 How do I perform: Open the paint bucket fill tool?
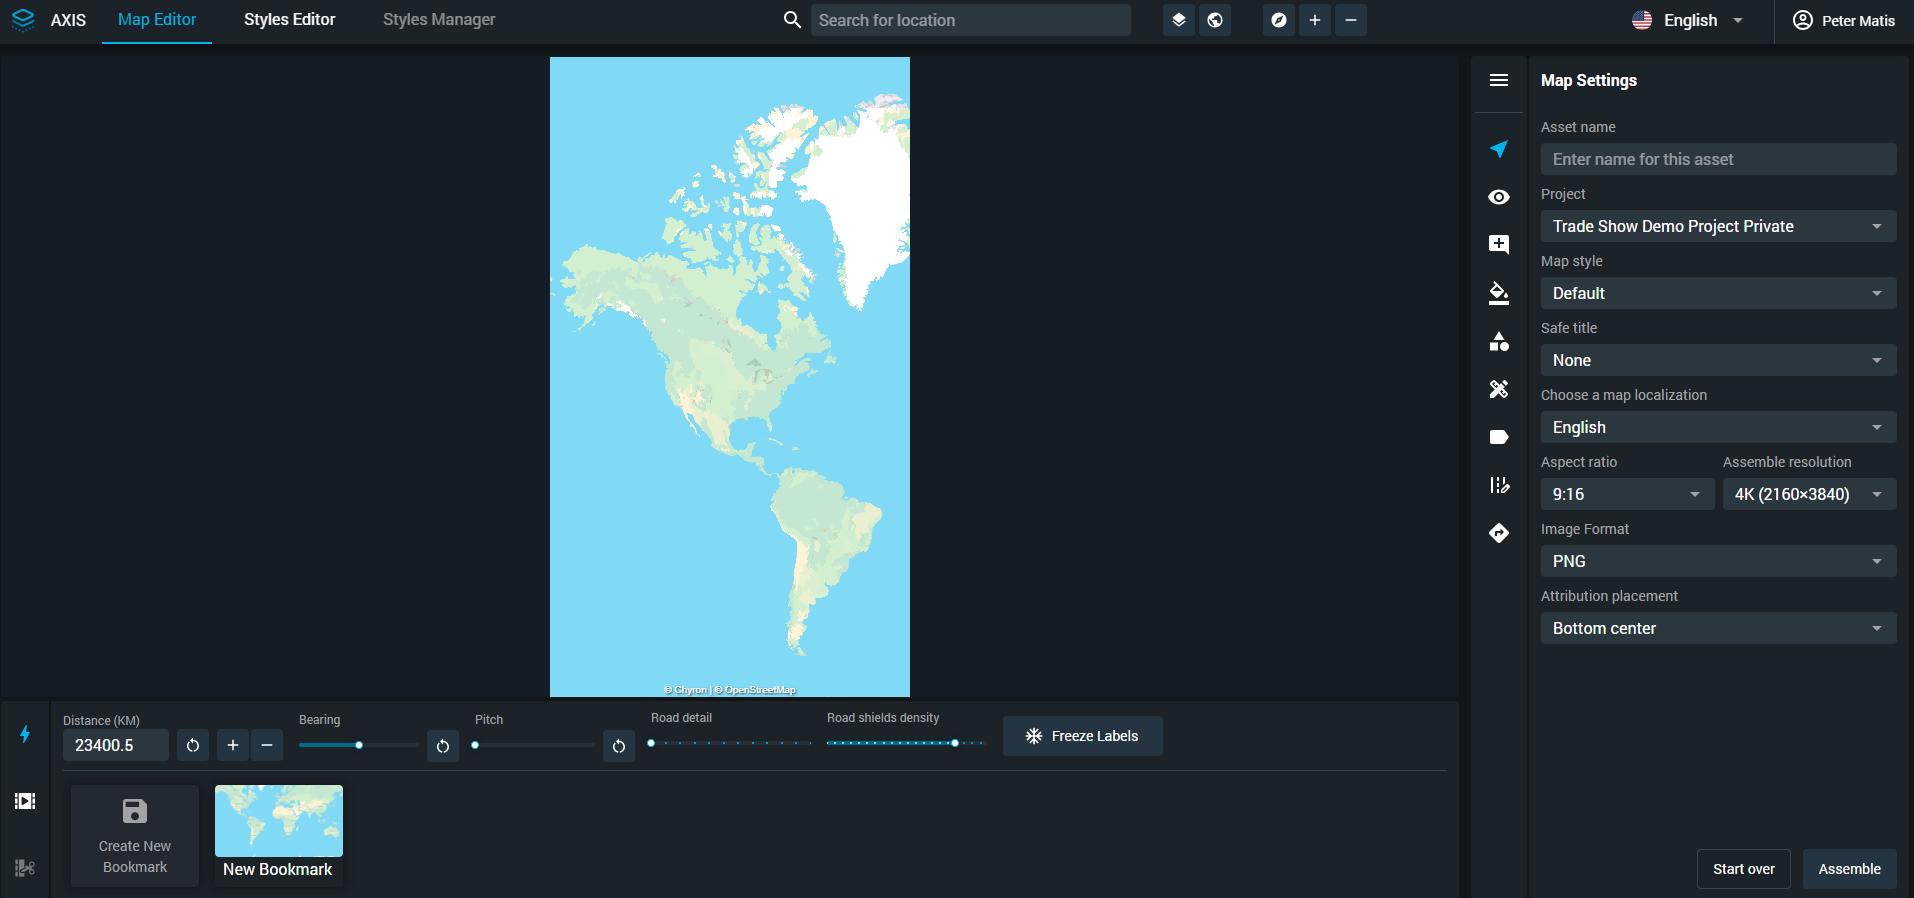tap(1498, 293)
